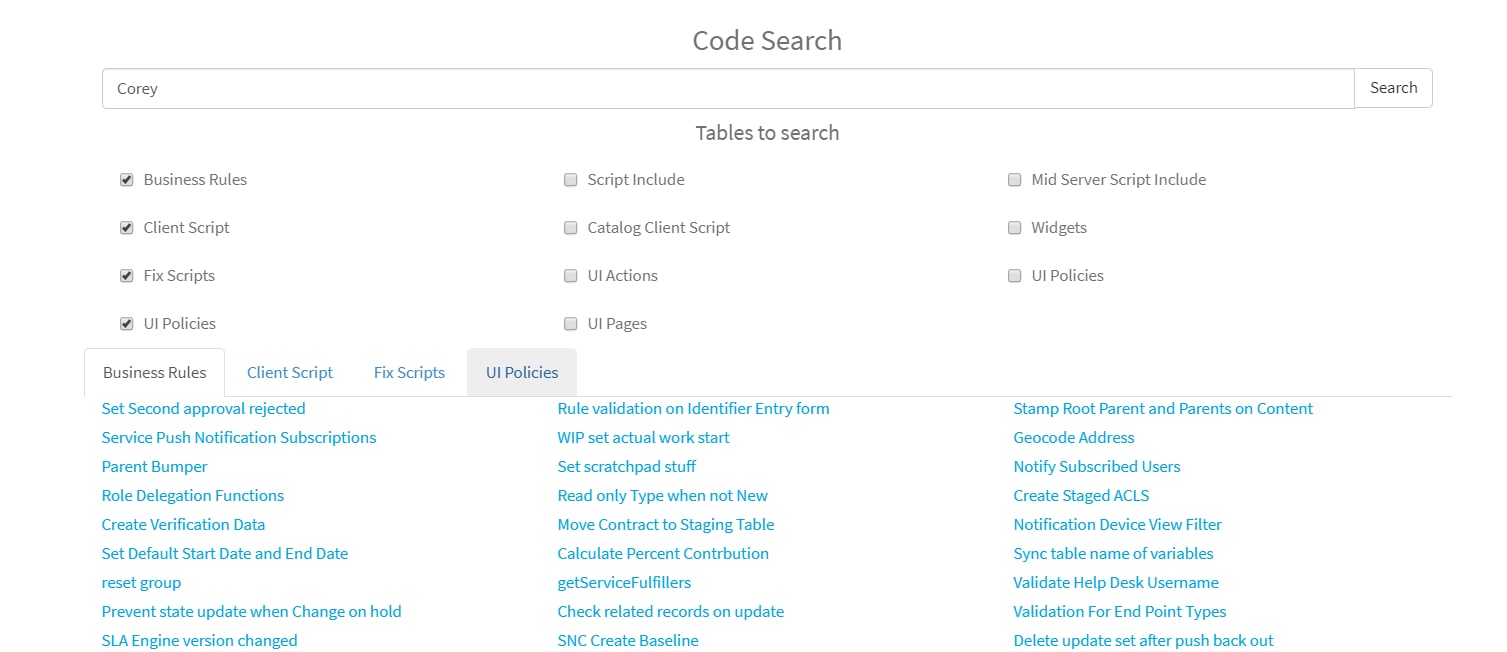The image size is (1507, 652).
Task: Uncheck Fix Scripts in tables to search
Action: (x=126, y=275)
